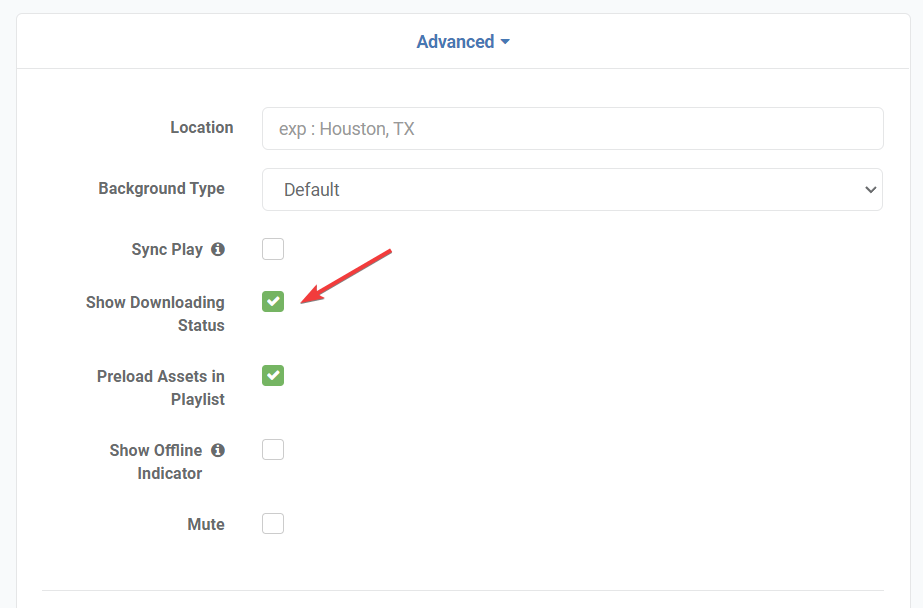Click the Background Type label
The image size is (923, 608).
click(x=161, y=189)
